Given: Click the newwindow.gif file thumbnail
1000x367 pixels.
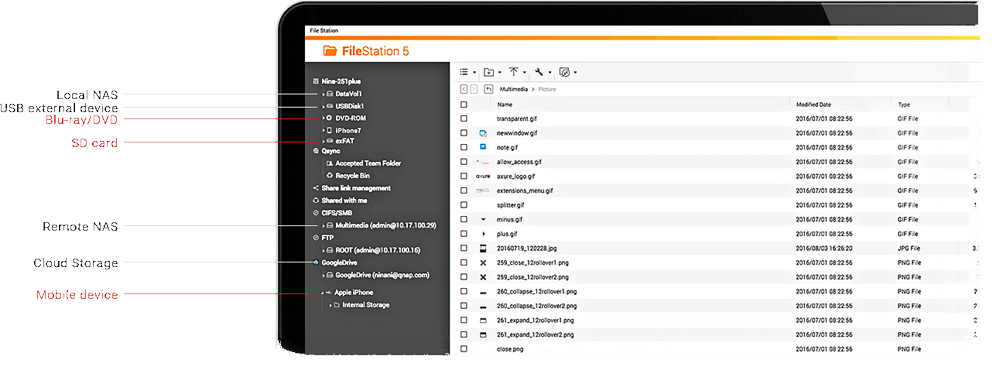Looking at the screenshot, I should pos(483,133).
